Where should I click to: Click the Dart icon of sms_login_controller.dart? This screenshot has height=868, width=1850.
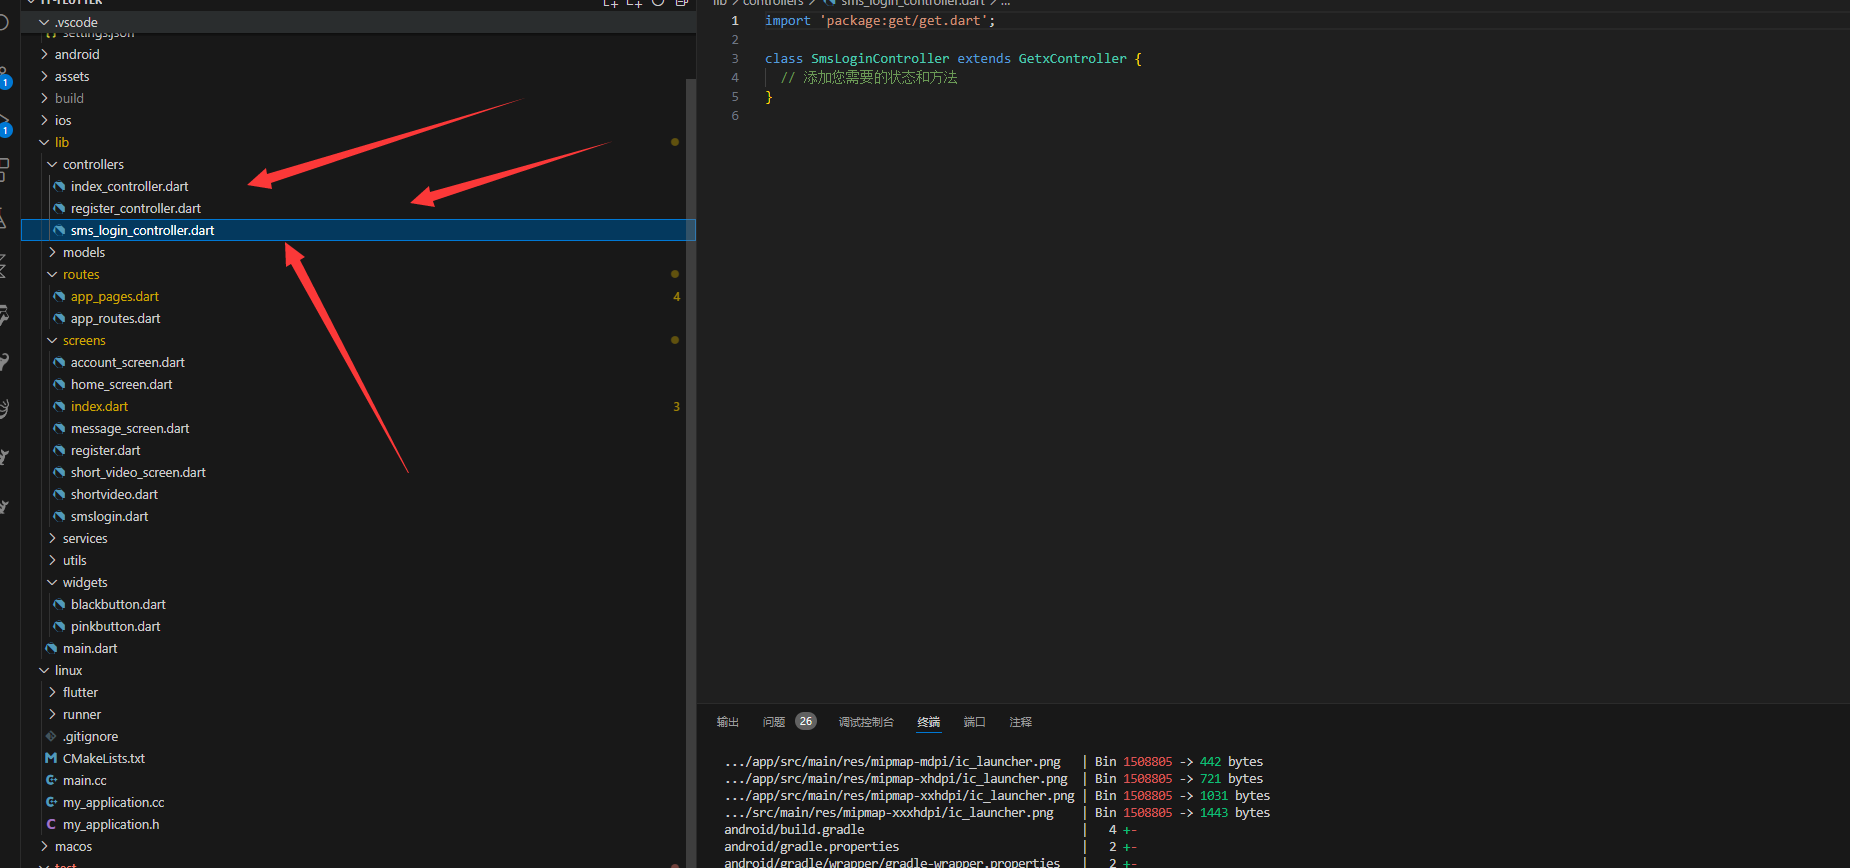click(x=59, y=230)
